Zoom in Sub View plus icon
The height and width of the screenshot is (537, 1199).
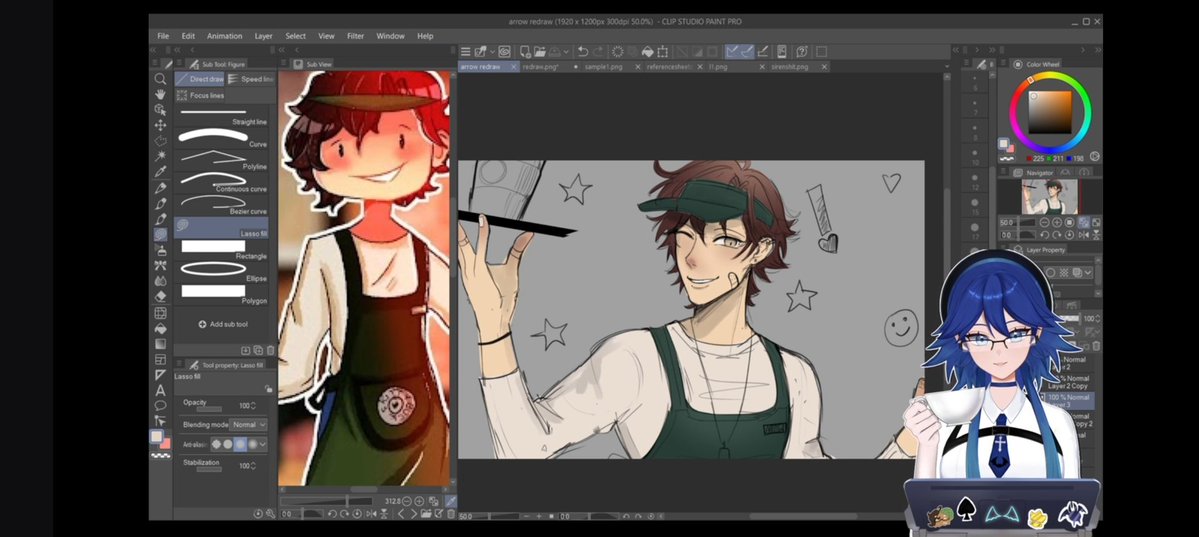coord(419,501)
